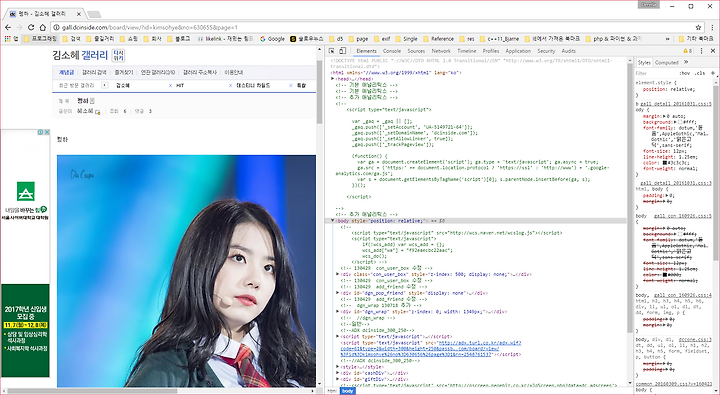
Task: Remove 'HIT' from recent galleries
Action: pos(231,85)
